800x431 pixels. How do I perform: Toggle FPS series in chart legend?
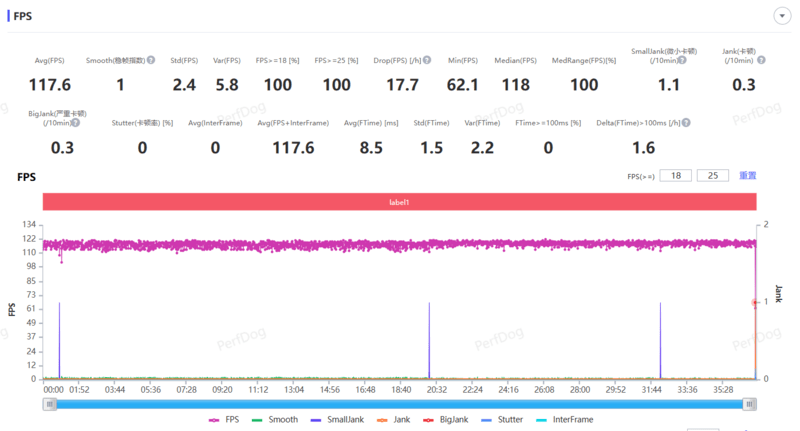[225, 421]
